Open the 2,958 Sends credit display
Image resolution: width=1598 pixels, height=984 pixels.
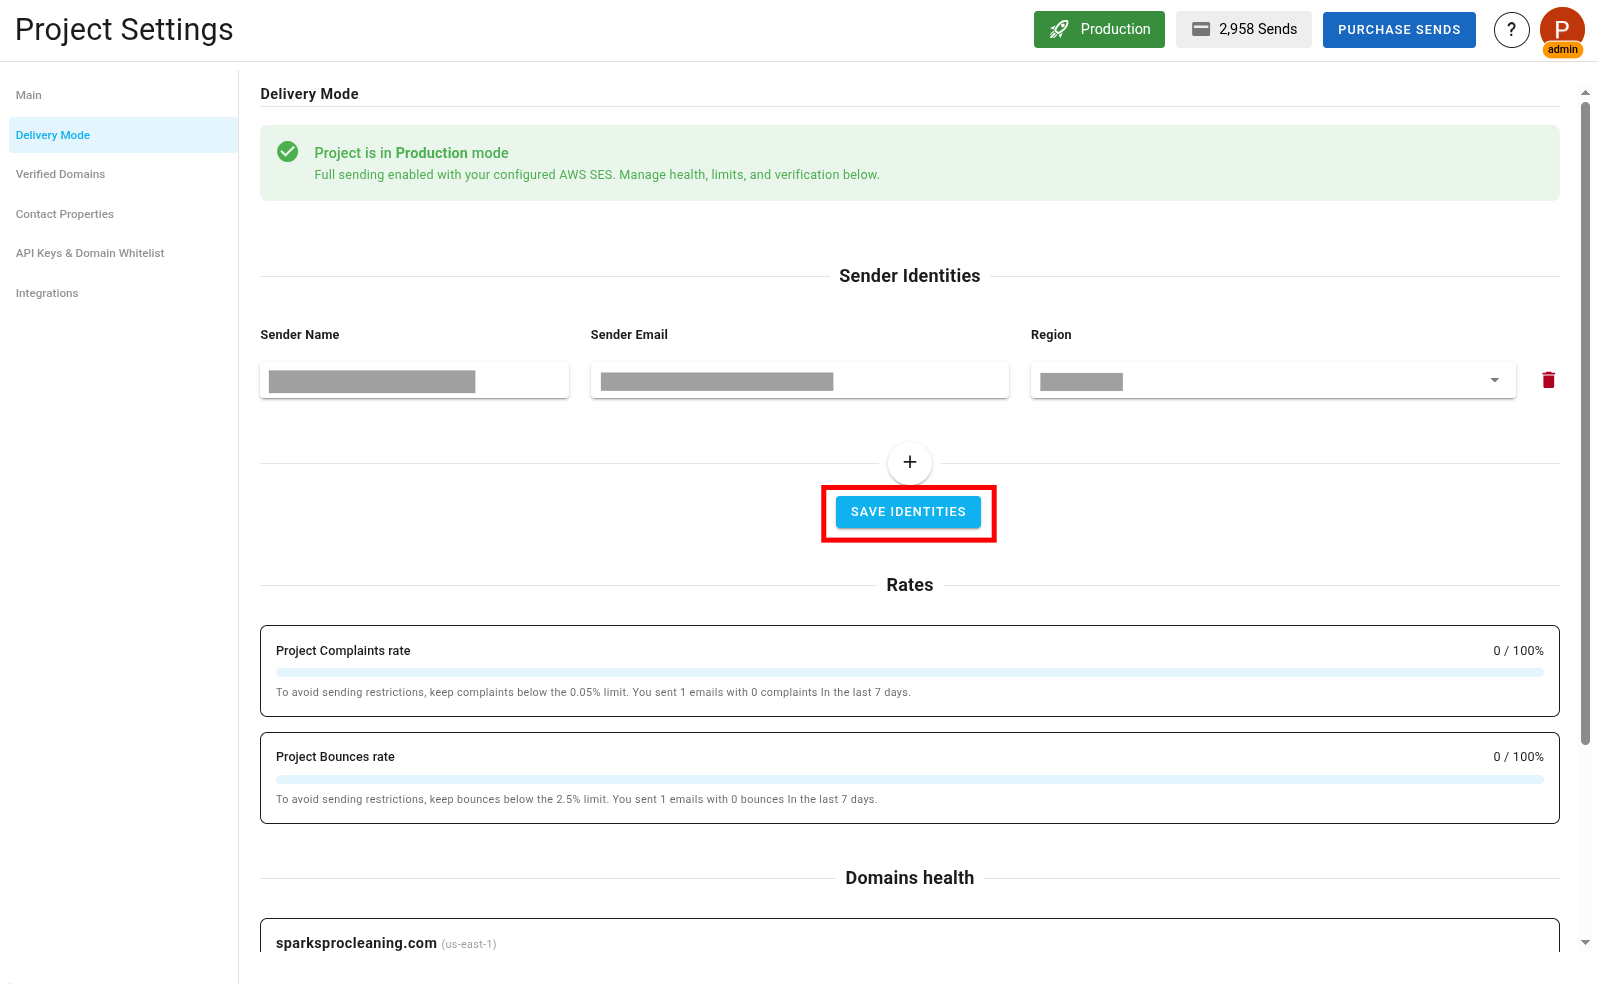[x=1243, y=30]
